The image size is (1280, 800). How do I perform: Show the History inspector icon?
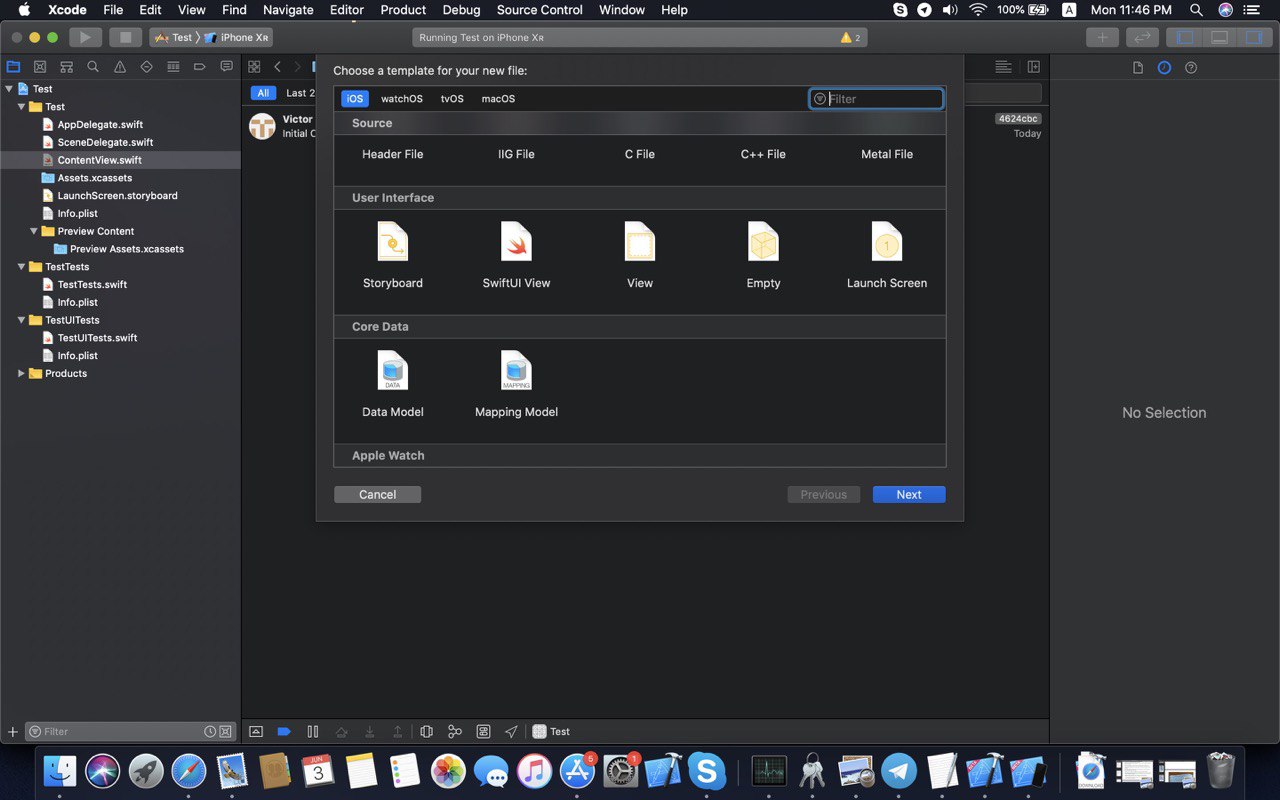pos(1164,68)
